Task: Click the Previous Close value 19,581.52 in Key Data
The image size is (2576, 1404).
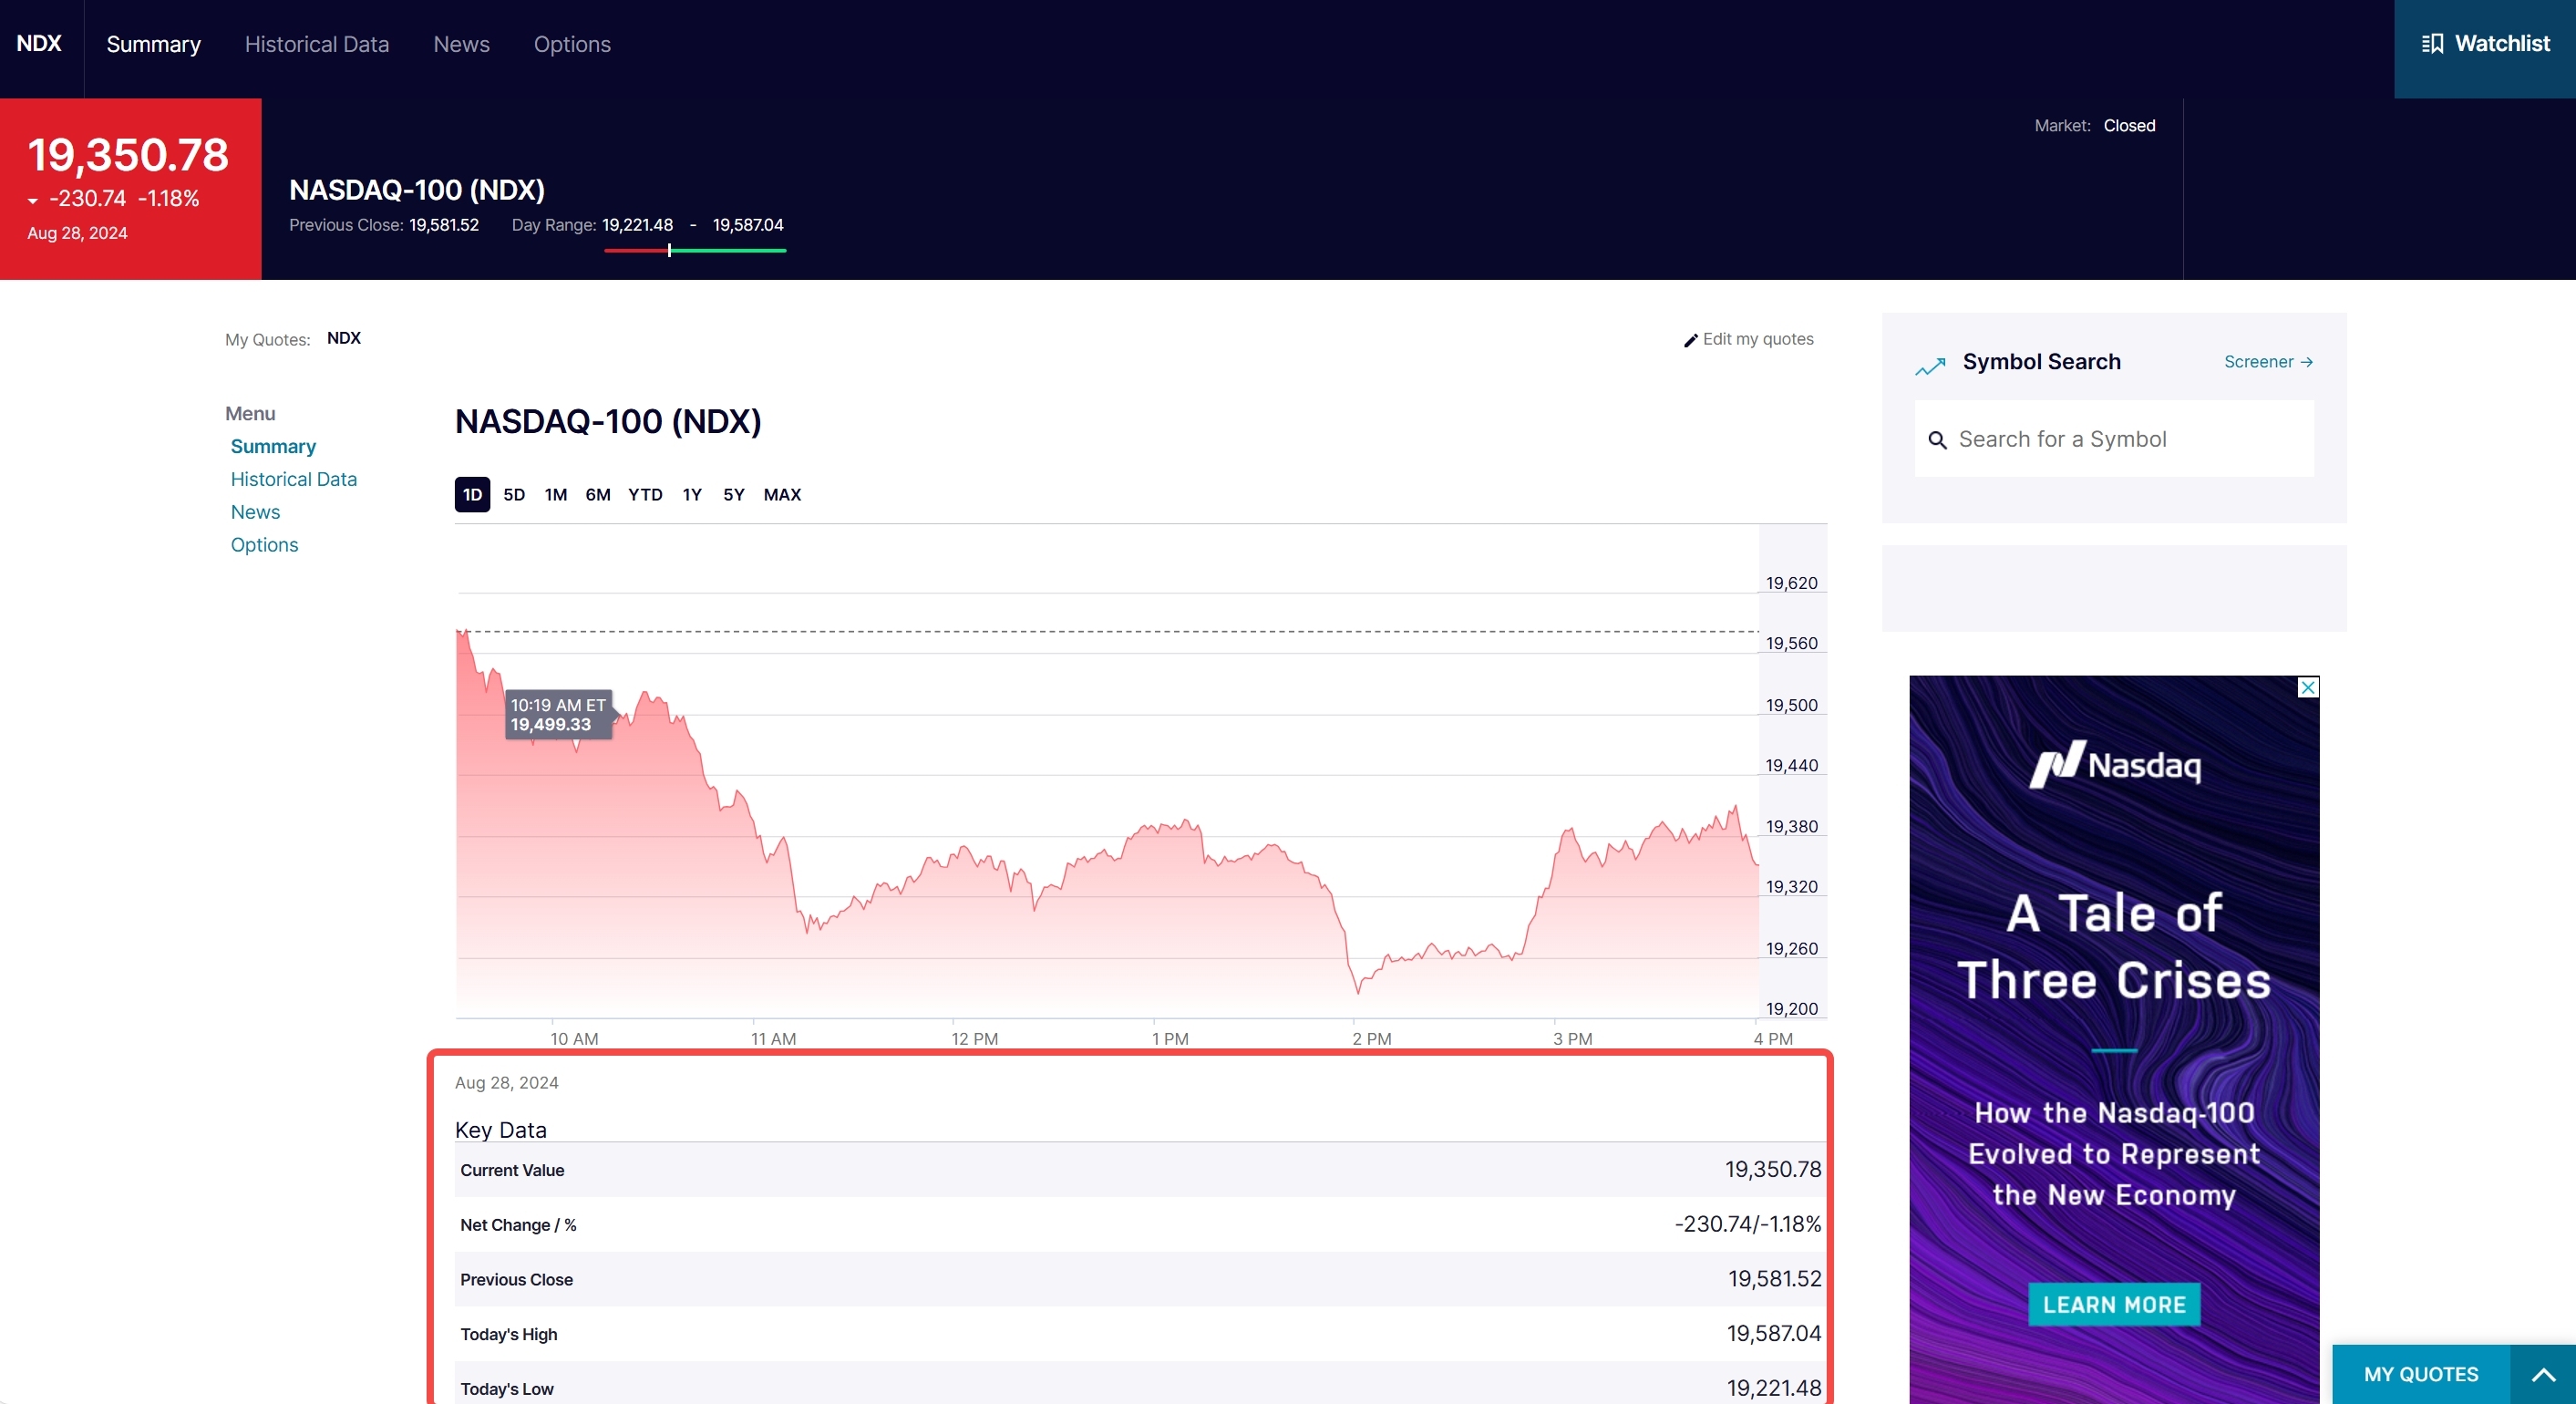Action: coord(1774,1279)
